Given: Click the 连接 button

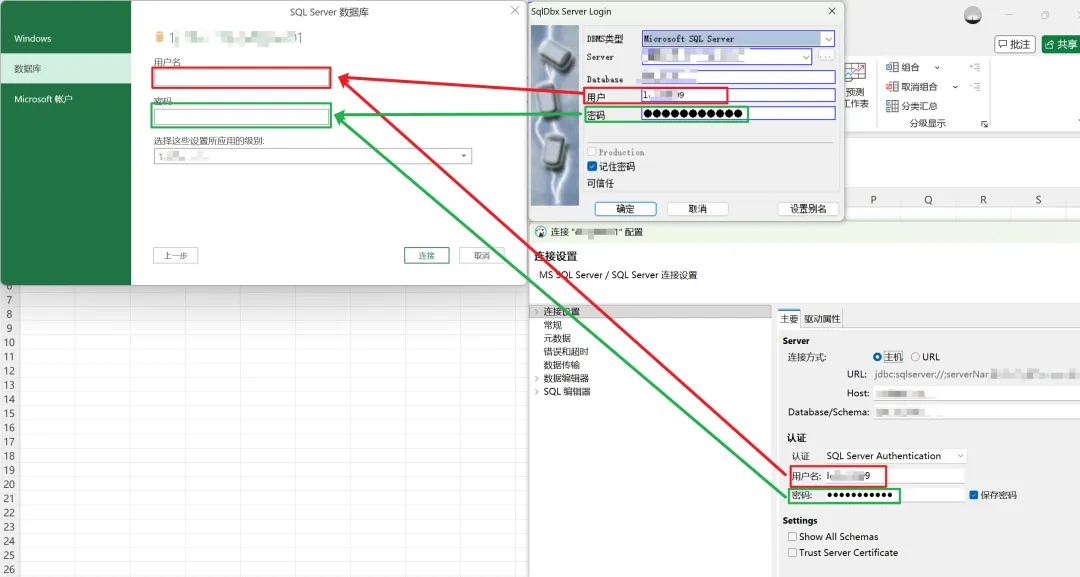Looking at the screenshot, I should (426, 255).
